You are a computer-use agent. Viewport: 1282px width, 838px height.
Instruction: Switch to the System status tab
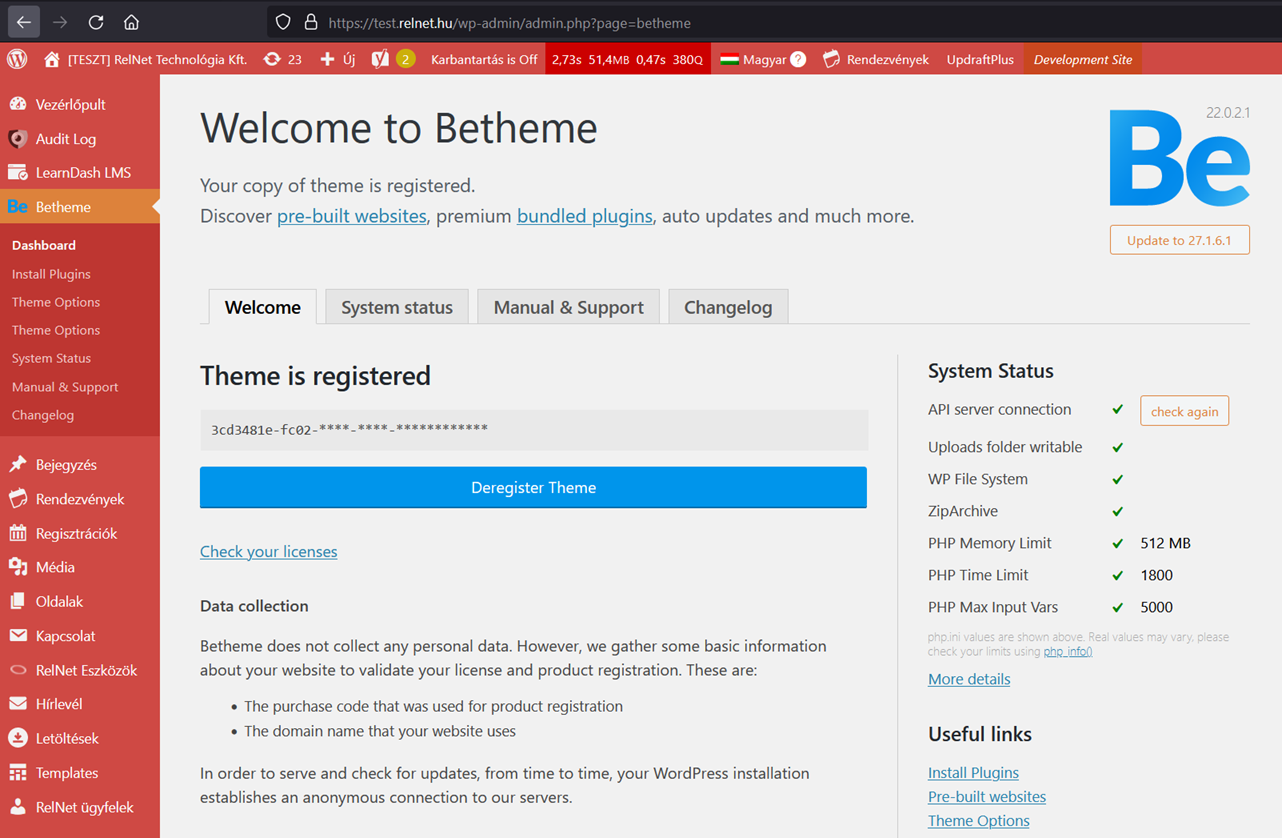click(397, 307)
